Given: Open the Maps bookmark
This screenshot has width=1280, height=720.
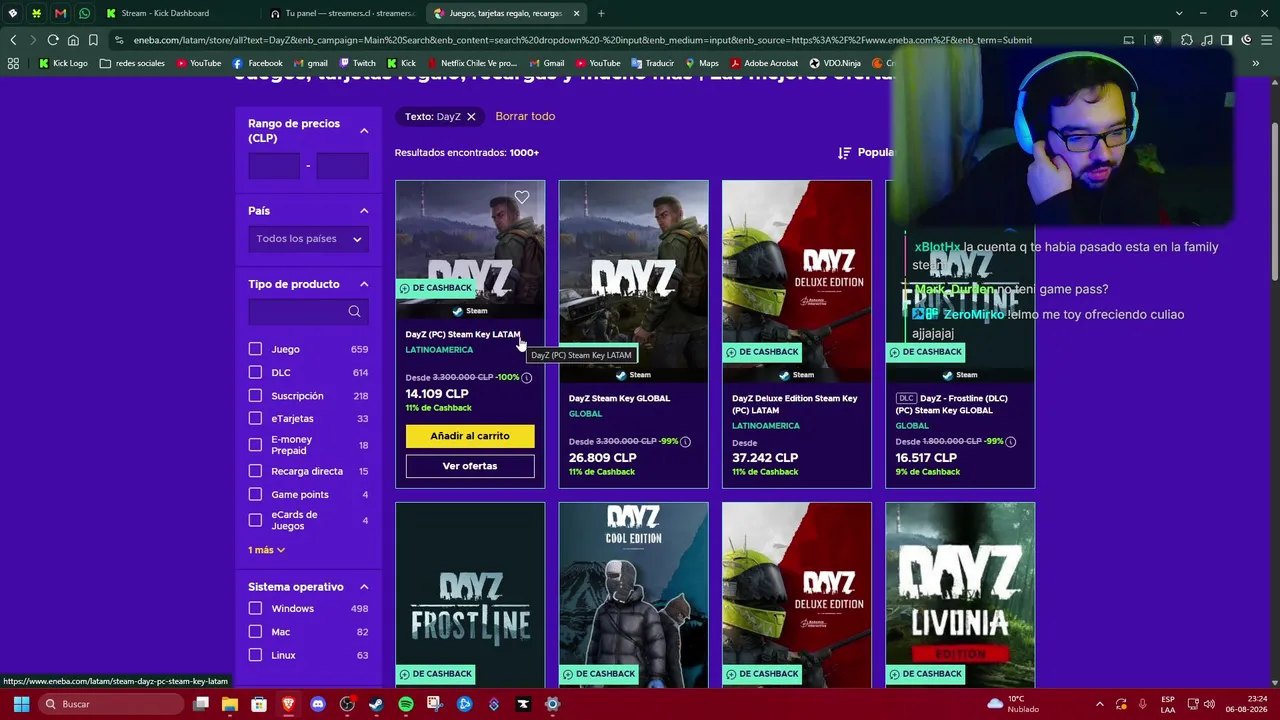Looking at the screenshot, I should [x=701, y=63].
